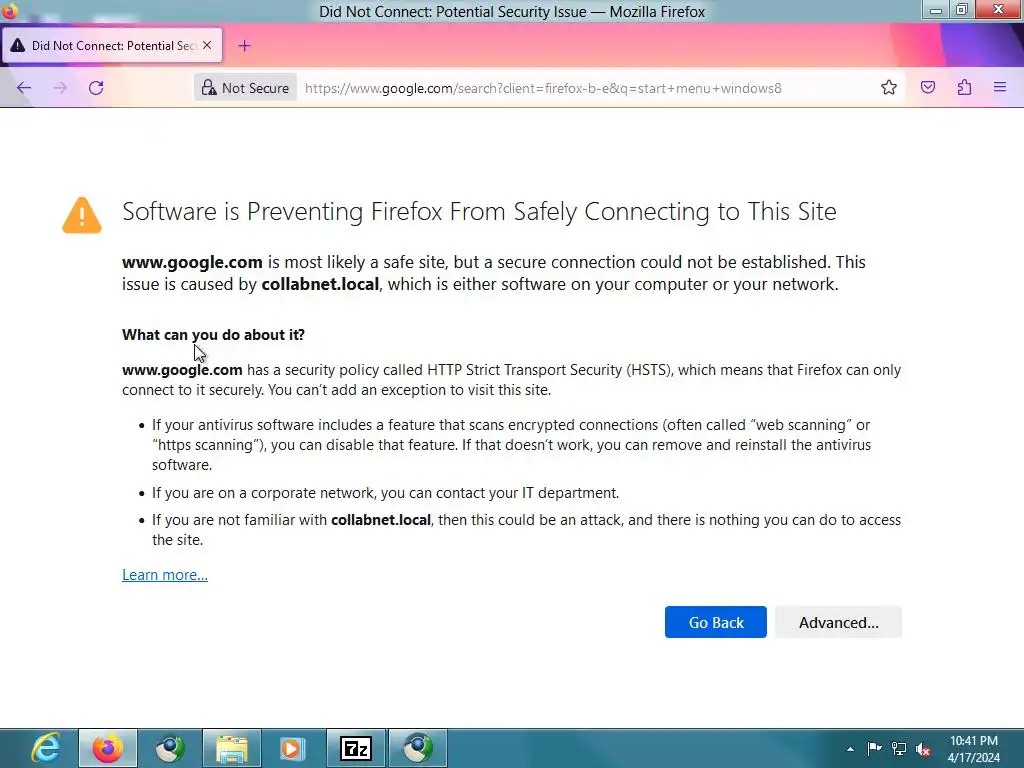Open the globe app next to 7-Zip
The image size is (1024, 768).
click(418, 748)
